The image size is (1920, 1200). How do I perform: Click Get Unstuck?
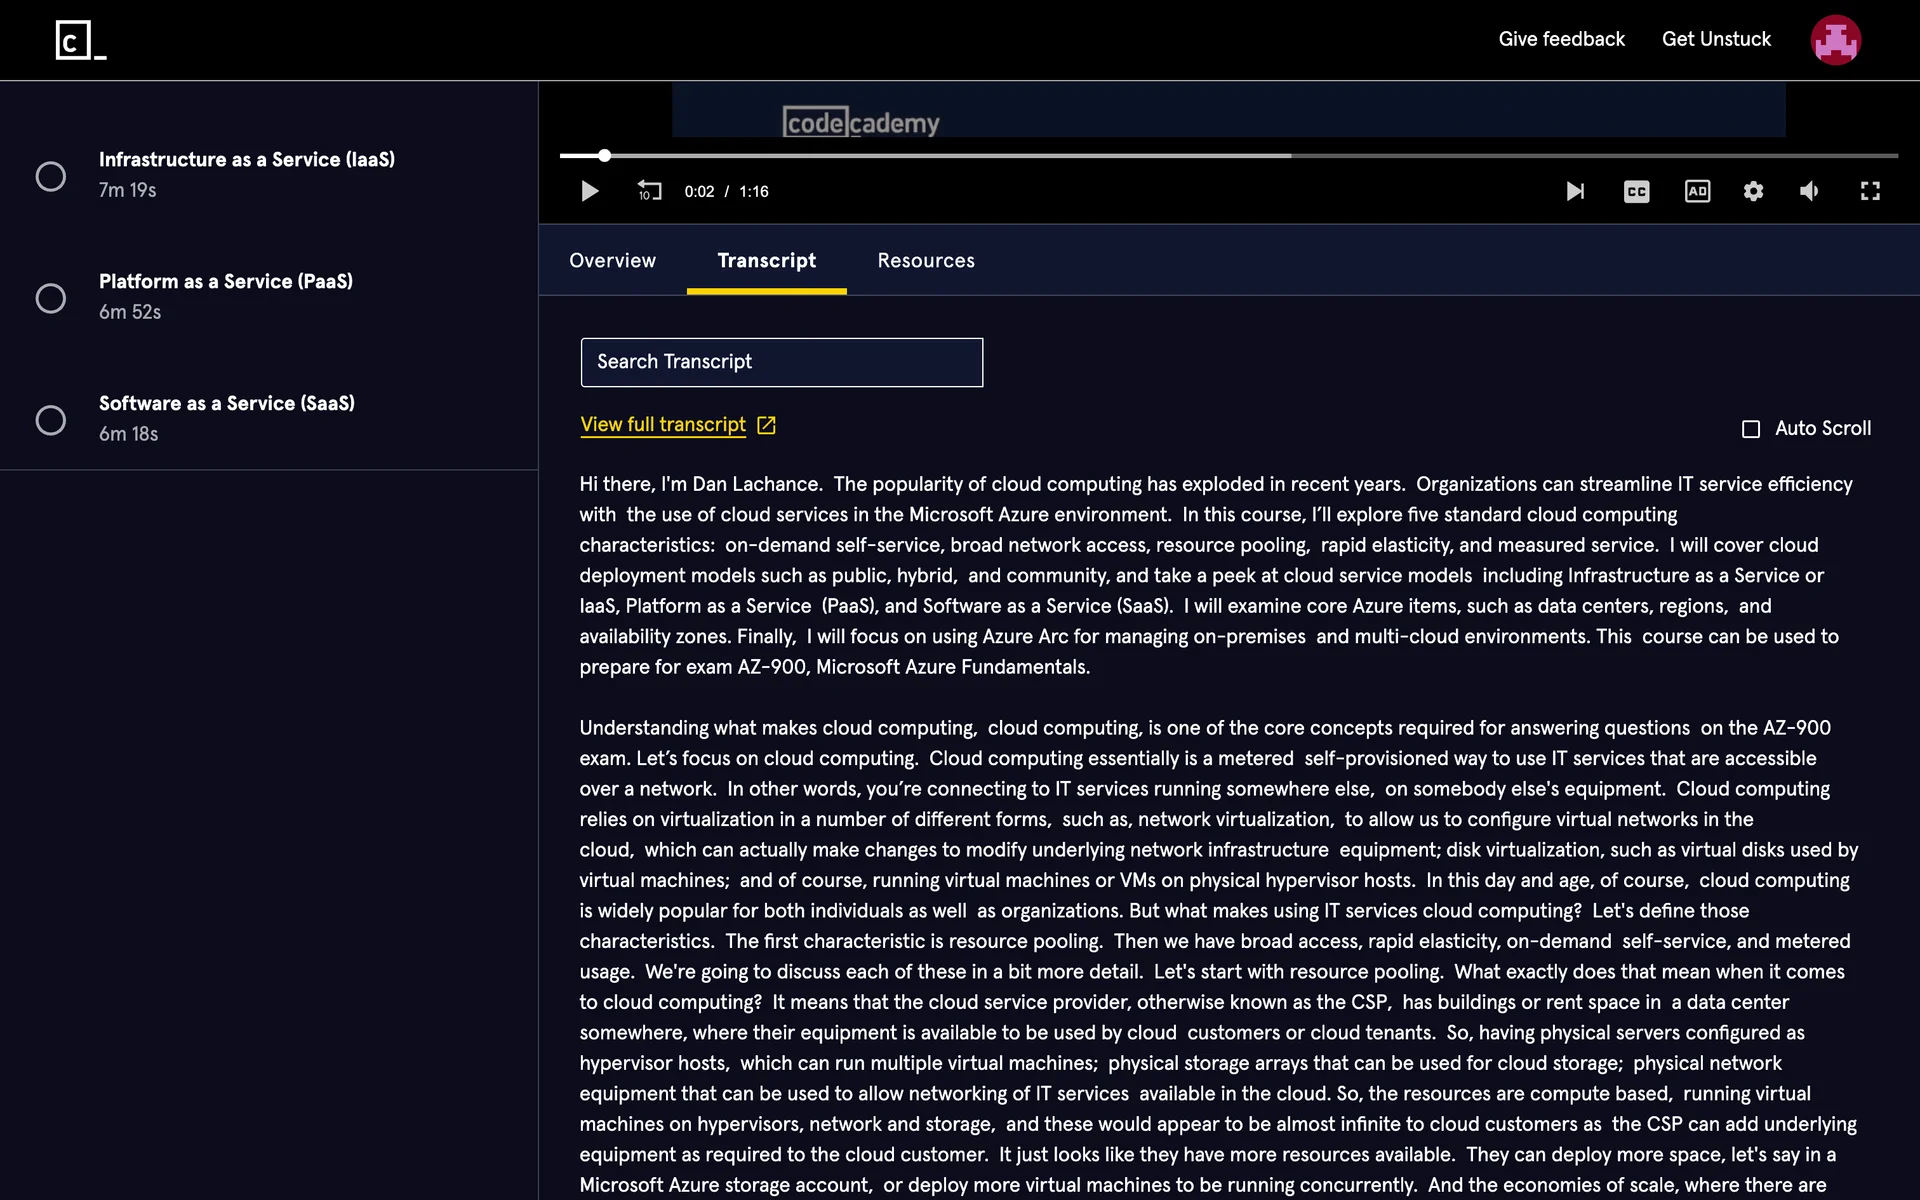coord(1716,39)
